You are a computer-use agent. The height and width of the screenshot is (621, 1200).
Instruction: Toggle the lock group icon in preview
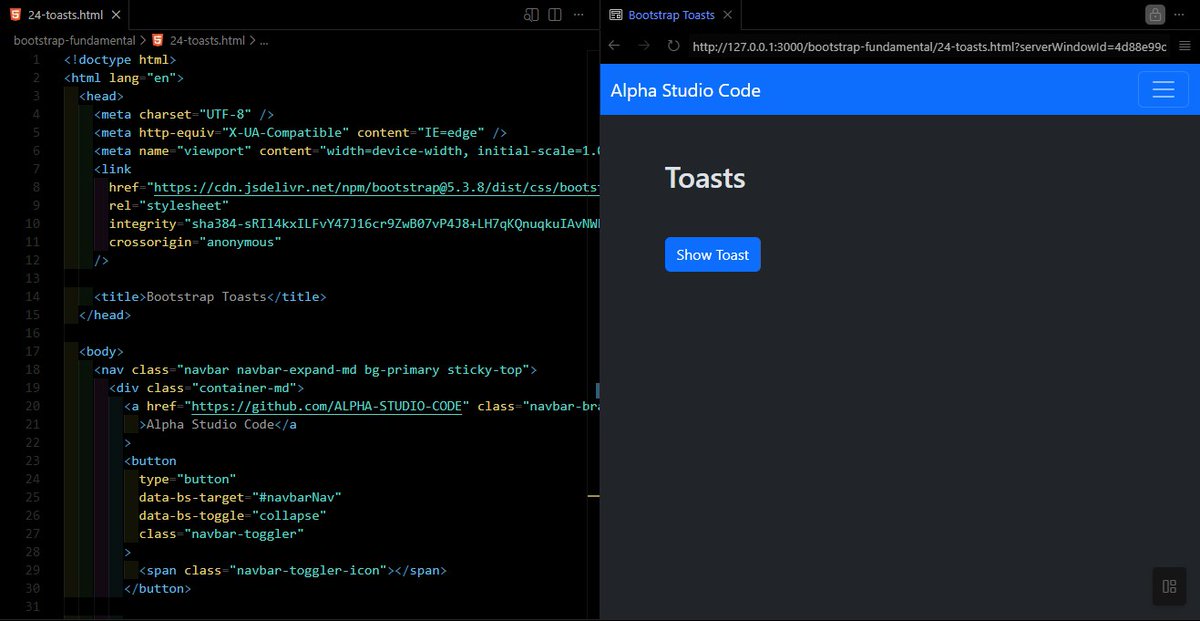point(1155,15)
